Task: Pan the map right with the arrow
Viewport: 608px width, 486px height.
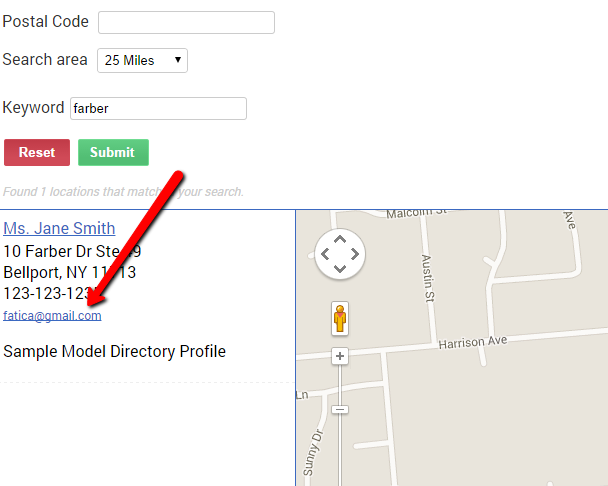Action: 355,254
